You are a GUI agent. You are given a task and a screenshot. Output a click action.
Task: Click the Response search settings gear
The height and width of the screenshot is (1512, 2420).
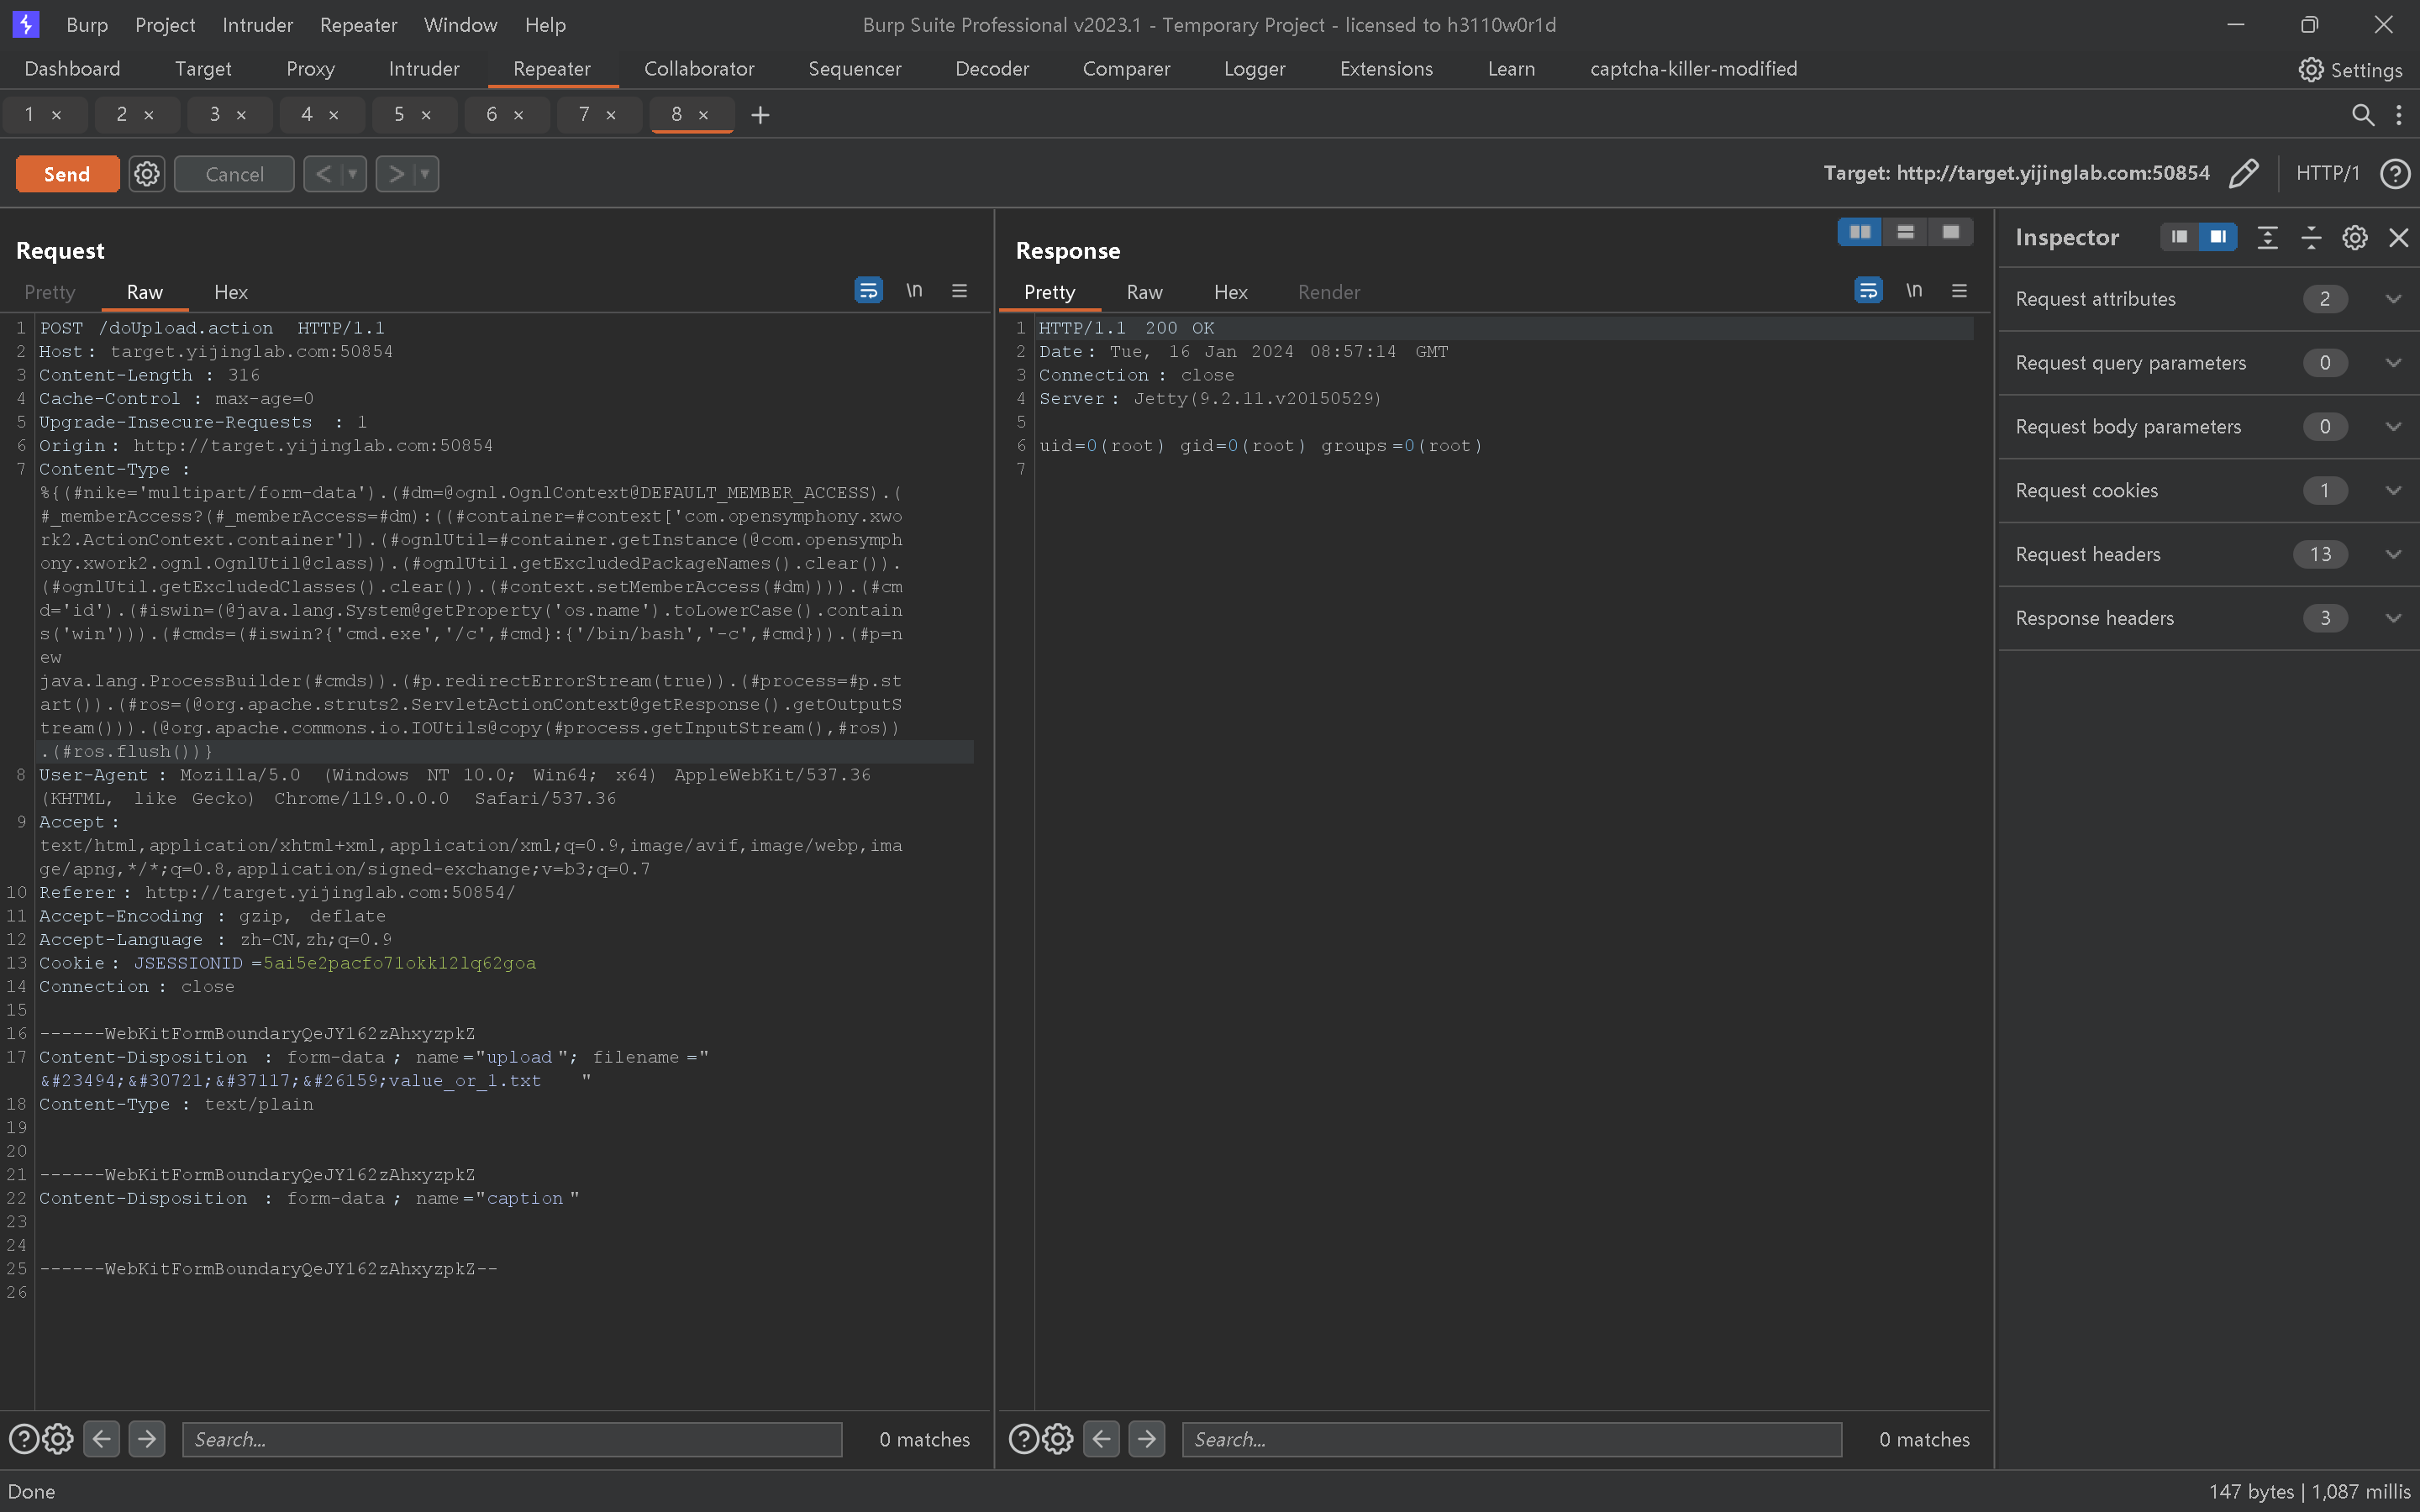1058,1439
